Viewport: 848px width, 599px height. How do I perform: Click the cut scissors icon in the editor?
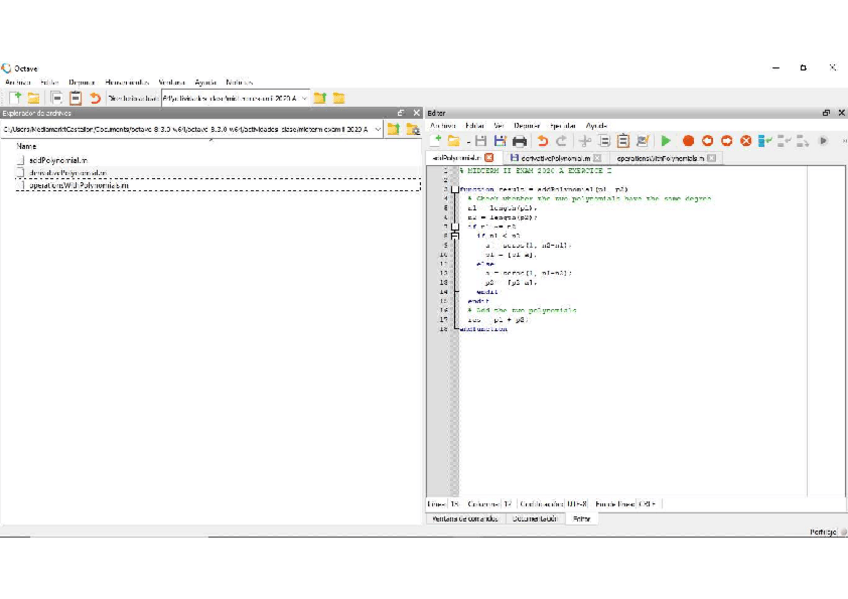585,141
